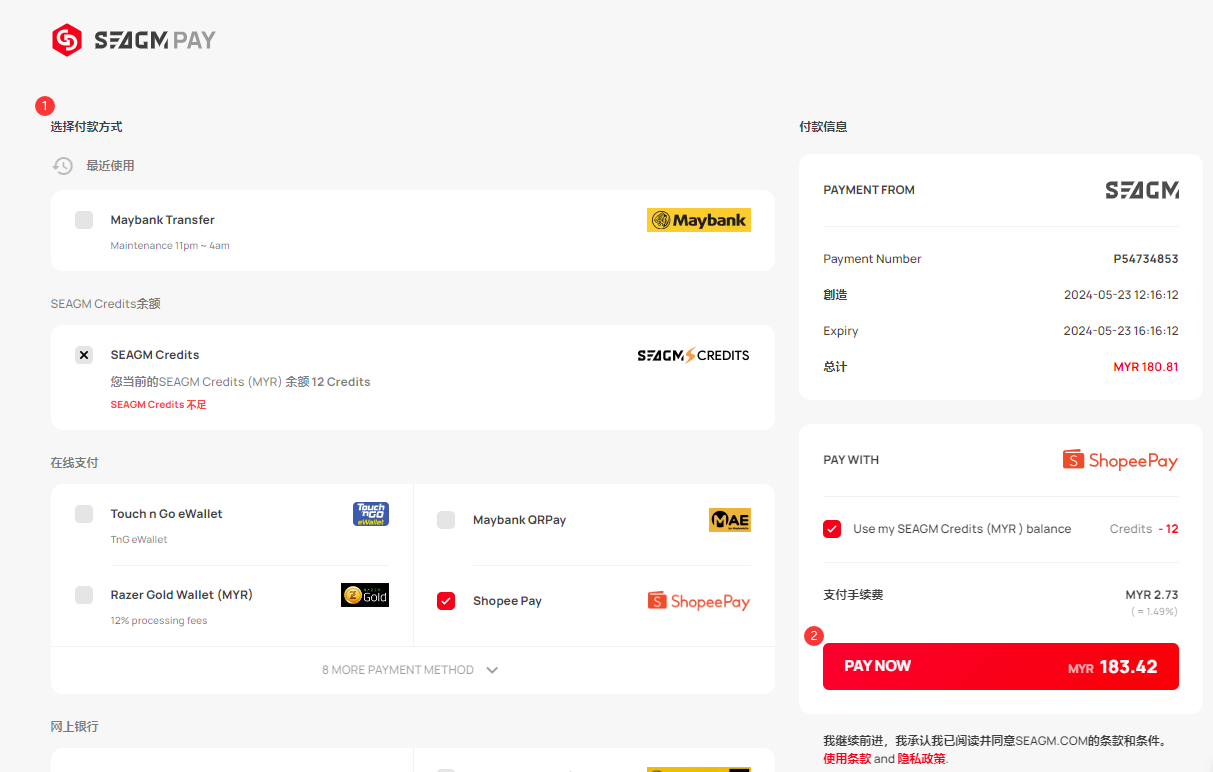The image size is (1213, 772).
Task: Click payment number P54734853
Action: point(1146,259)
